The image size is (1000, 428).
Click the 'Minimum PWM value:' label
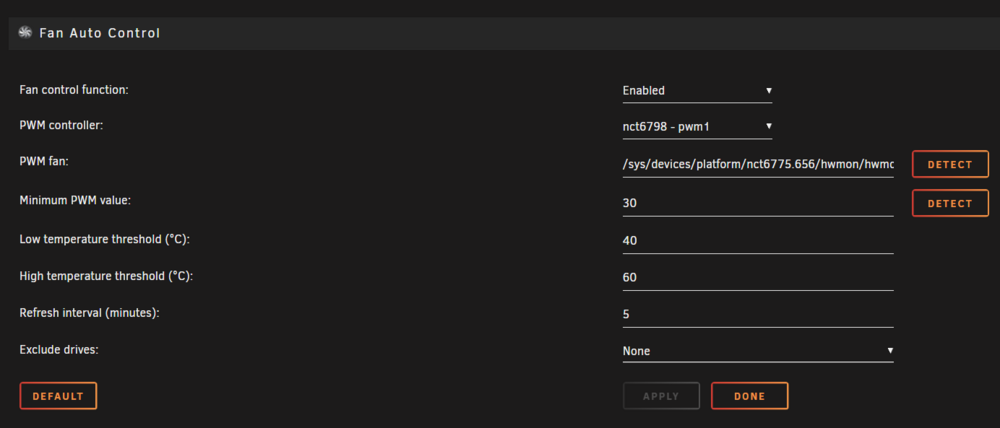(x=75, y=201)
